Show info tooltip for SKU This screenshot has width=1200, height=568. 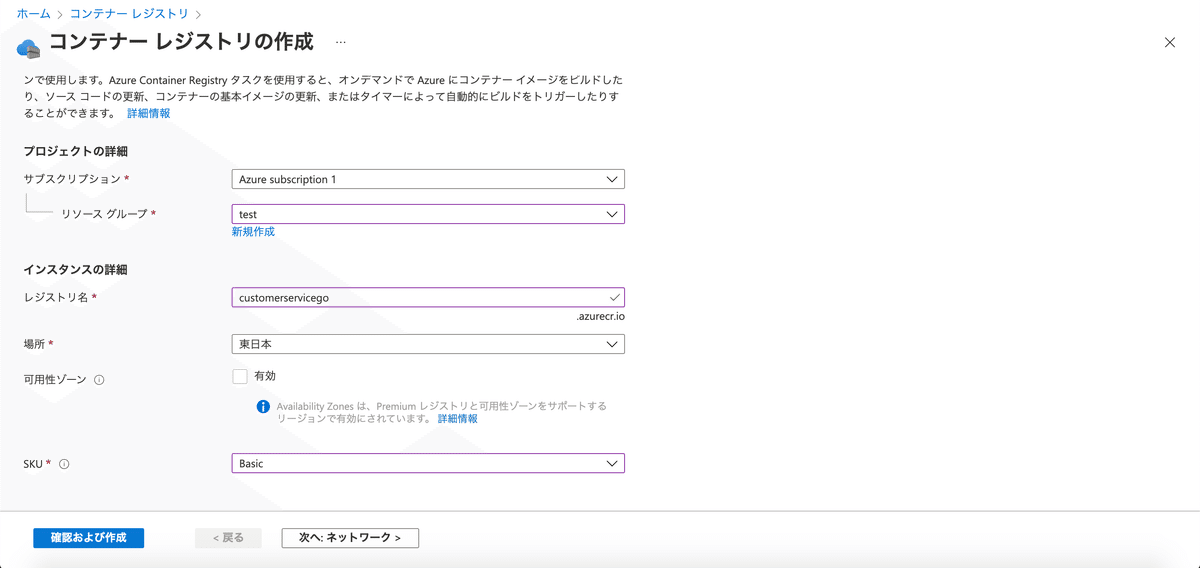point(64,464)
